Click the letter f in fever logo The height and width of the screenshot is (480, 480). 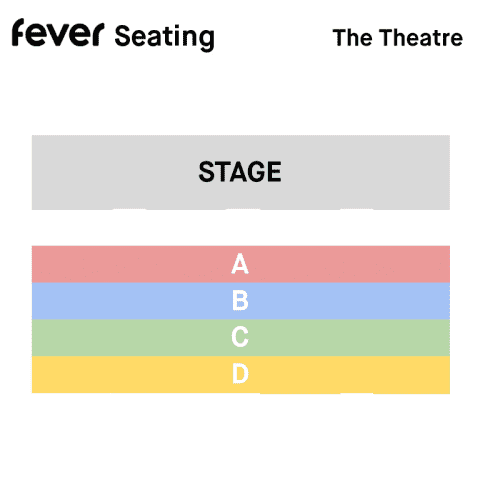[19, 32]
